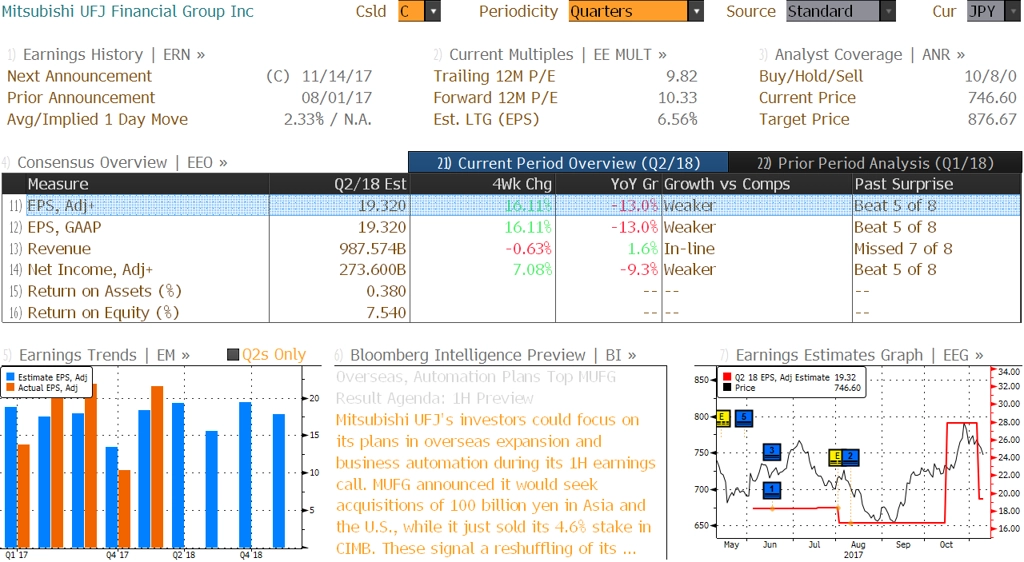Click the orange Actual EPS legend swatch
1024x562 pixels.
pyautogui.click(x=10, y=388)
